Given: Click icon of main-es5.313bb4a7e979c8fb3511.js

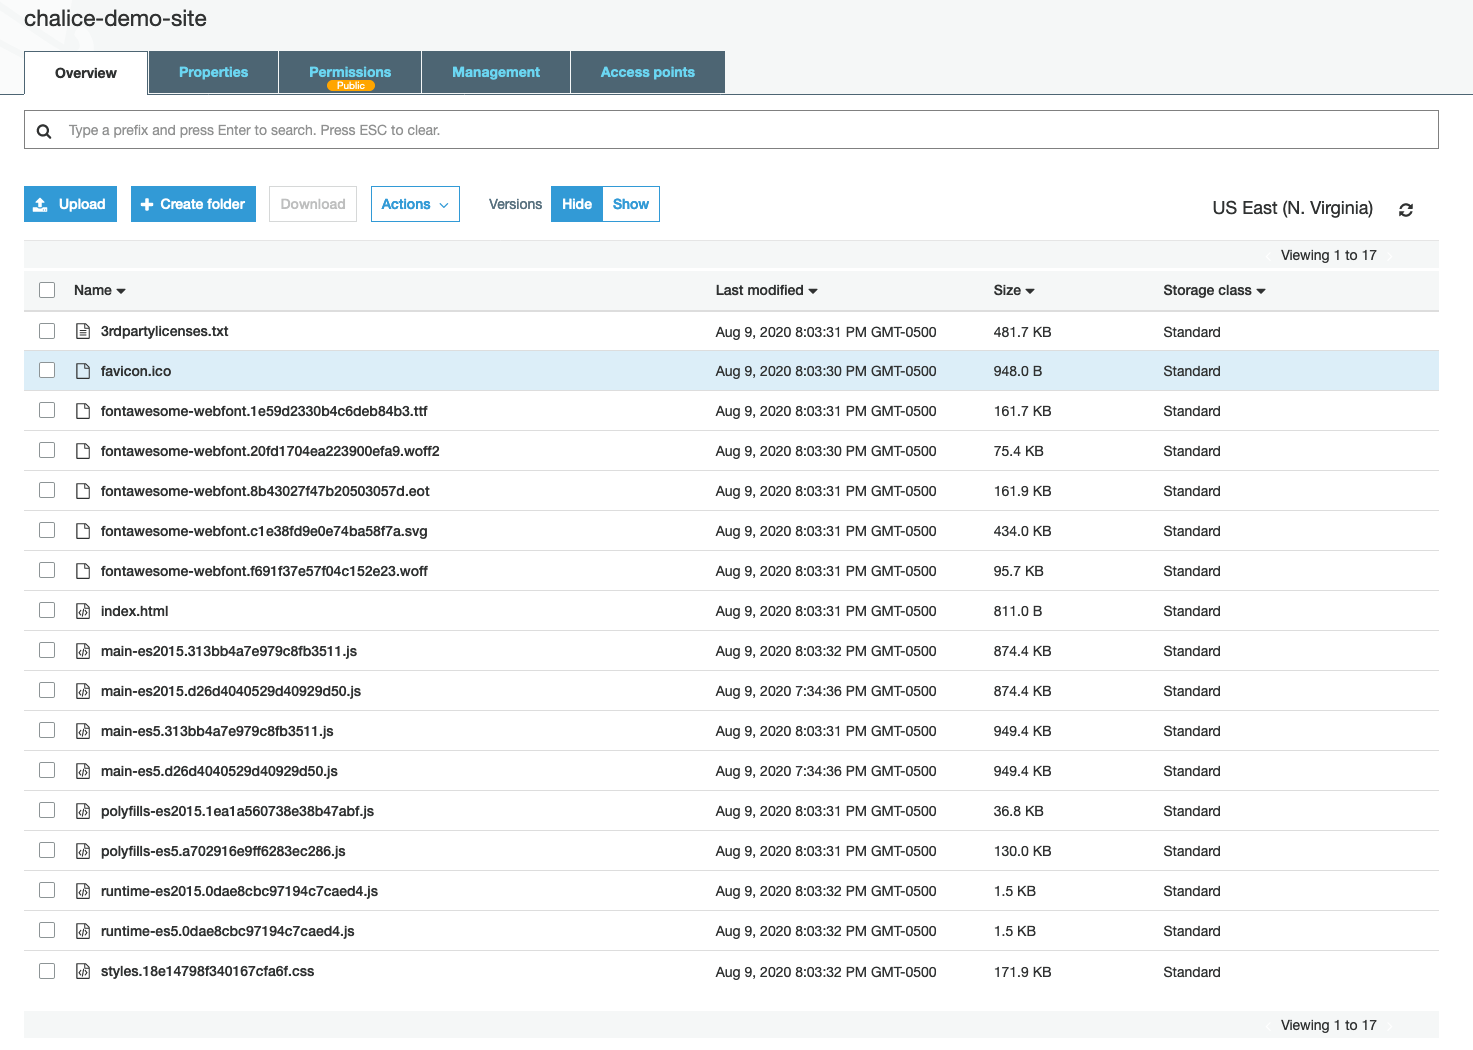Looking at the screenshot, I should [x=84, y=731].
